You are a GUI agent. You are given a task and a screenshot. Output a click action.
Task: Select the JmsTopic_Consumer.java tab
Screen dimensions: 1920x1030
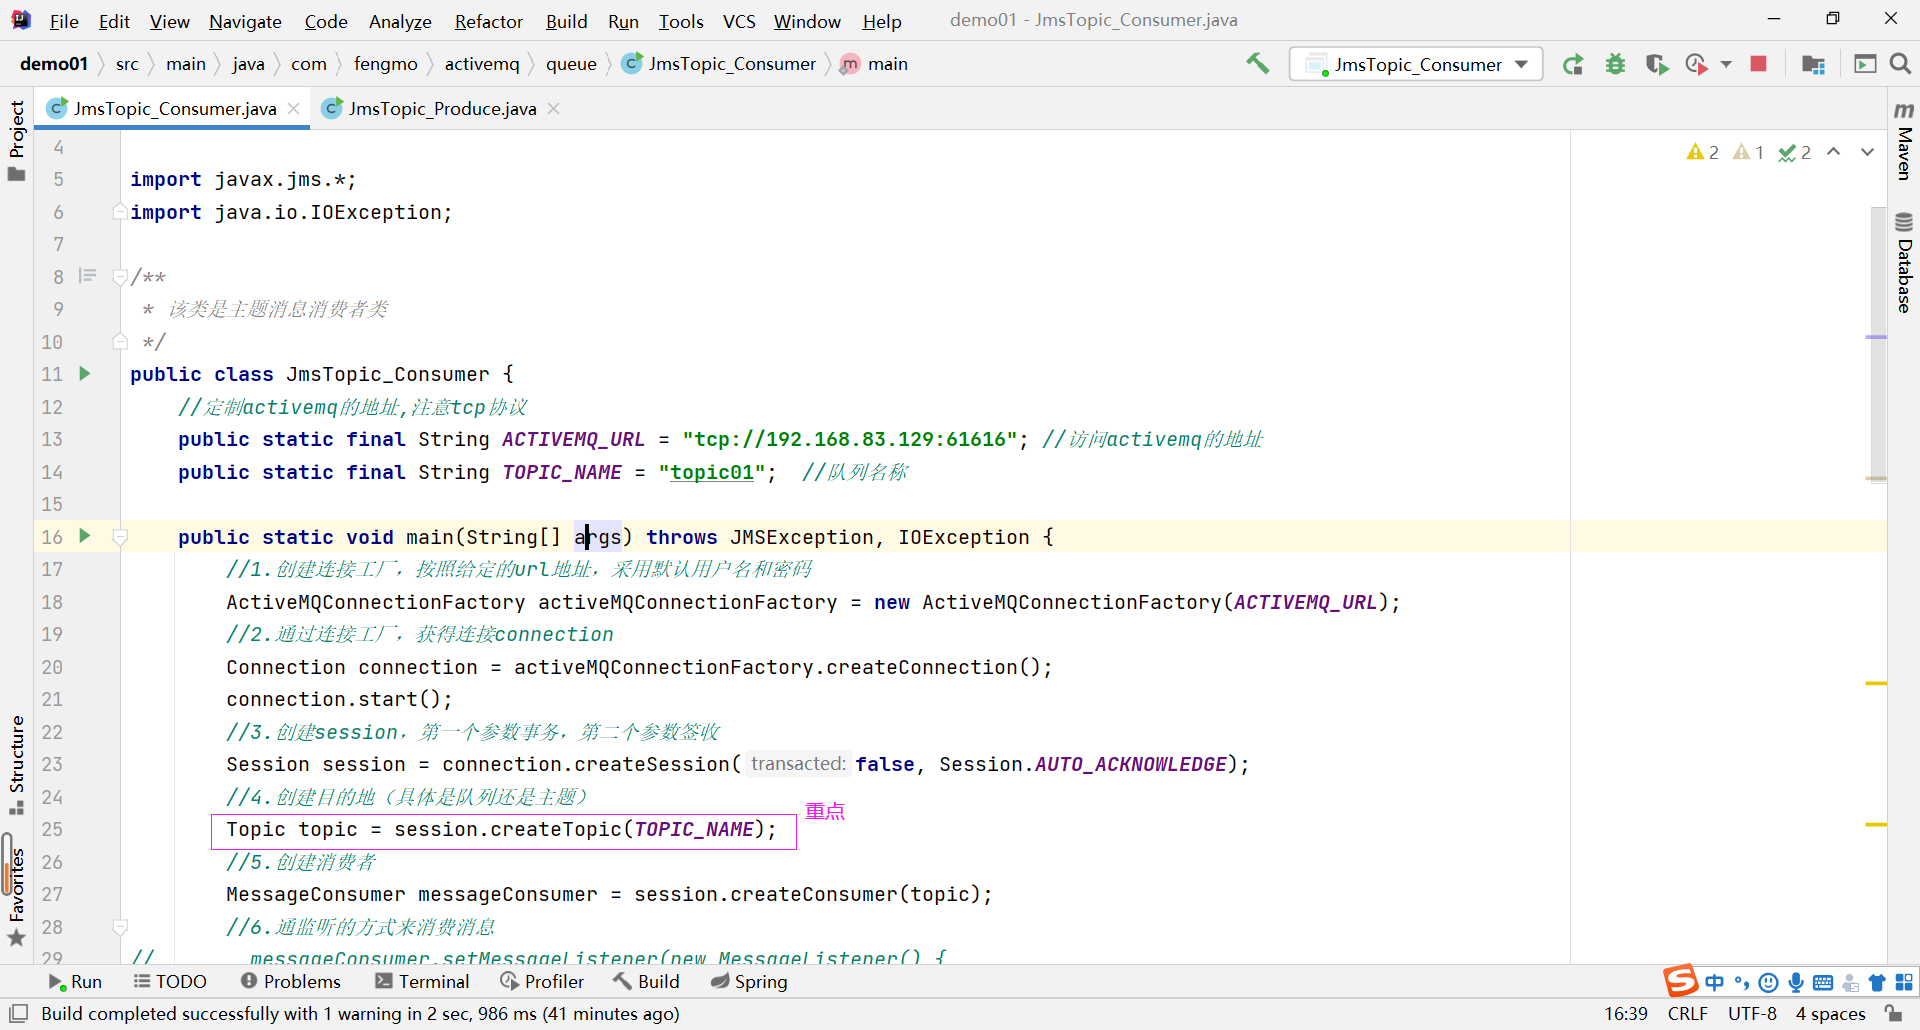pos(174,108)
